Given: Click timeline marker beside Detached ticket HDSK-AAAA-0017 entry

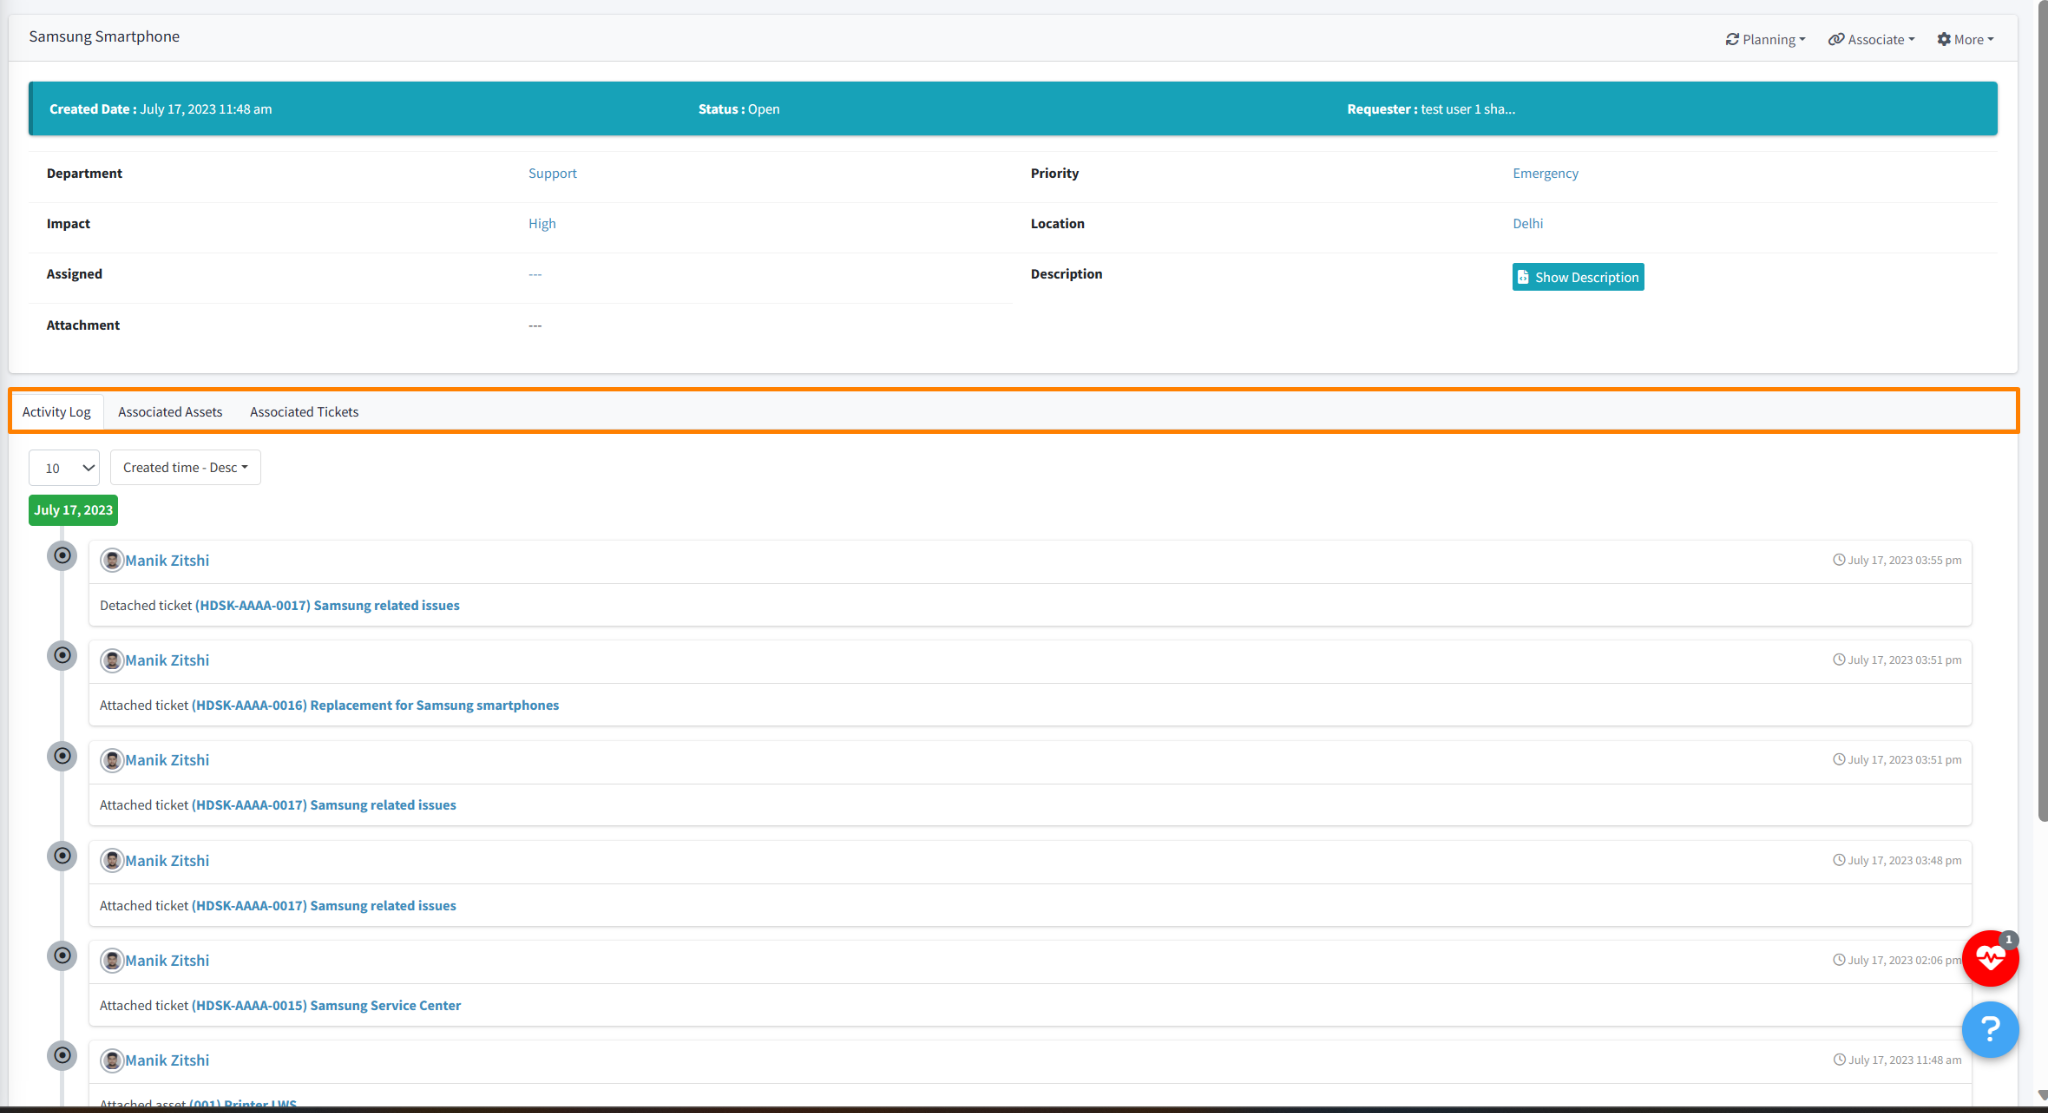Looking at the screenshot, I should pyautogui.click(x=62, y=556).
